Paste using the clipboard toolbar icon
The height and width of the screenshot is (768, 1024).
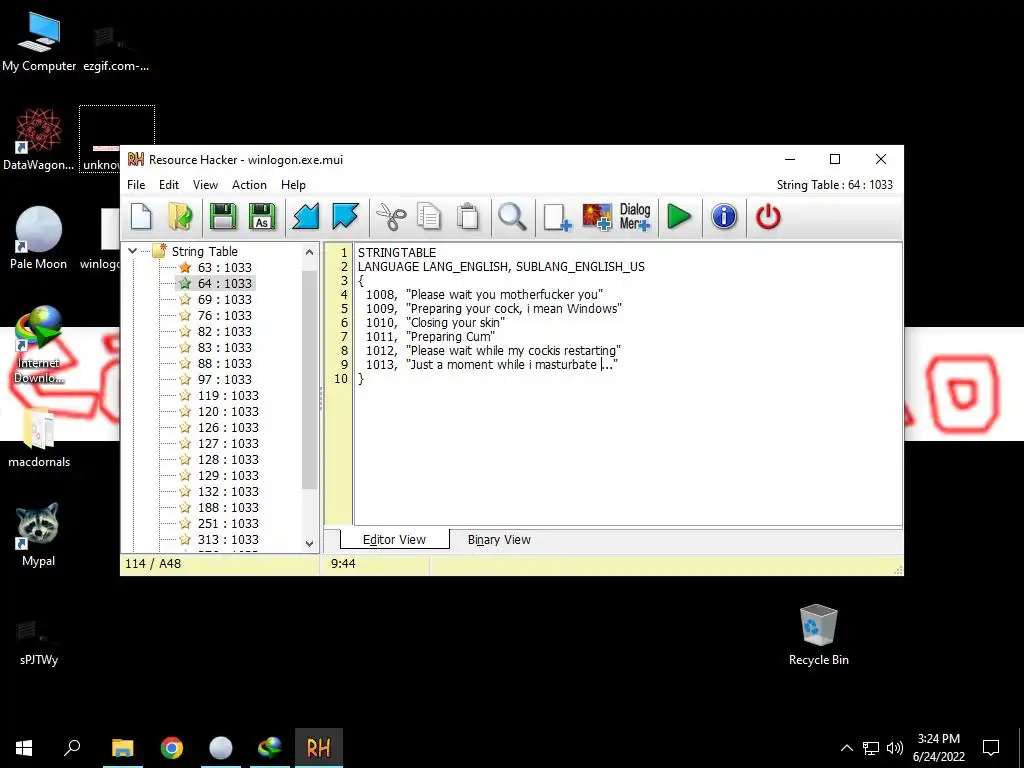pos(468,217)
